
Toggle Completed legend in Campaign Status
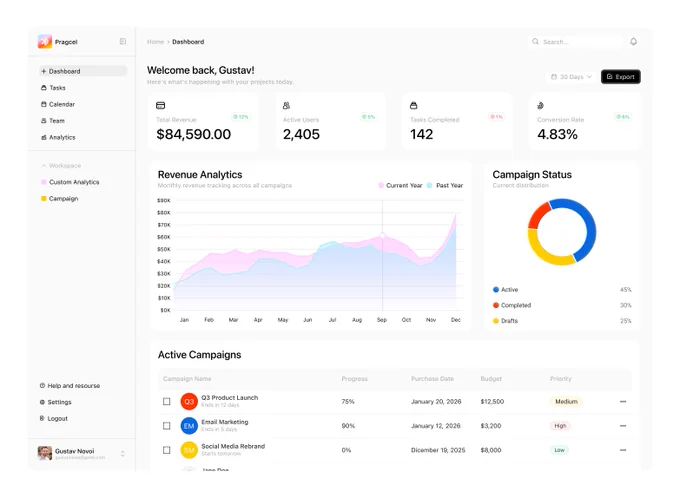point(512,305)
